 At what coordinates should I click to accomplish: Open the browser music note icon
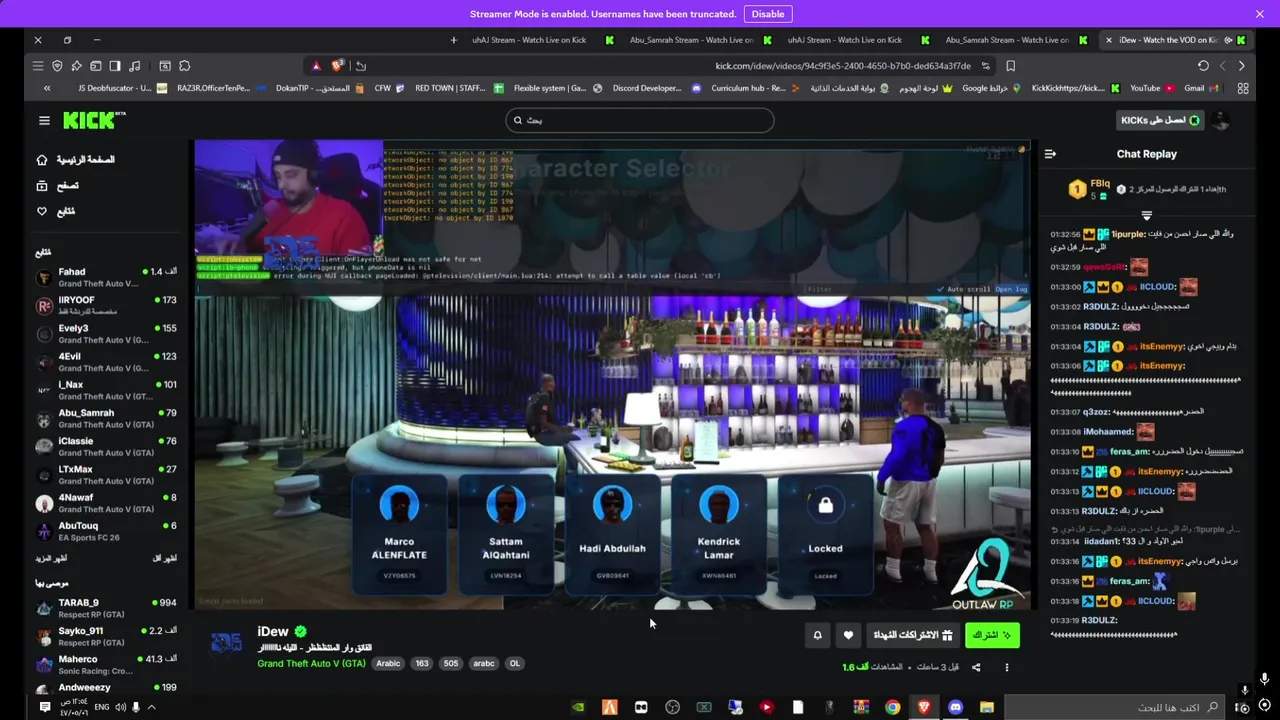135,66
